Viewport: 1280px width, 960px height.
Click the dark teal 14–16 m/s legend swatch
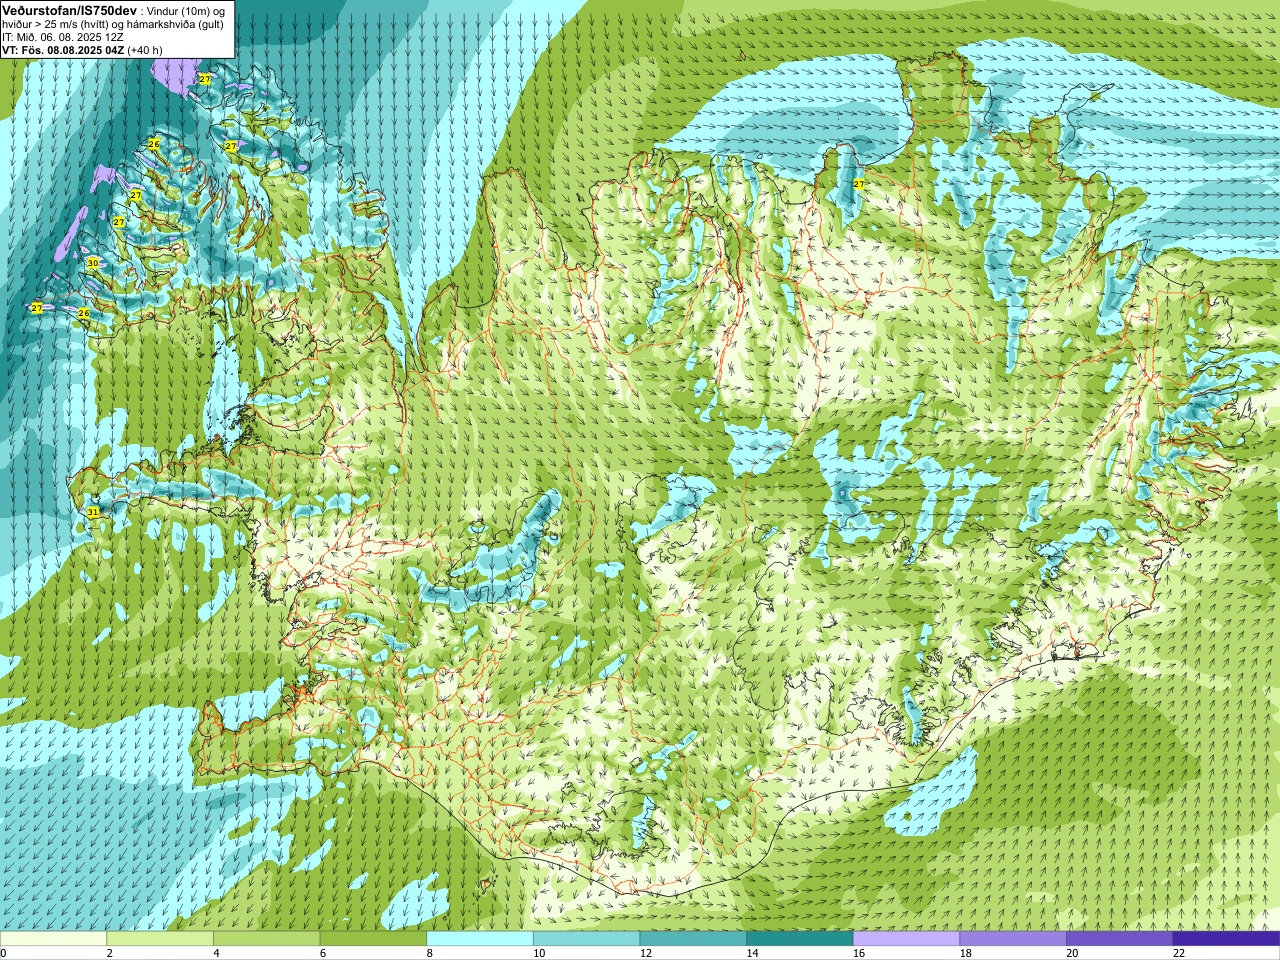[800, 939]
